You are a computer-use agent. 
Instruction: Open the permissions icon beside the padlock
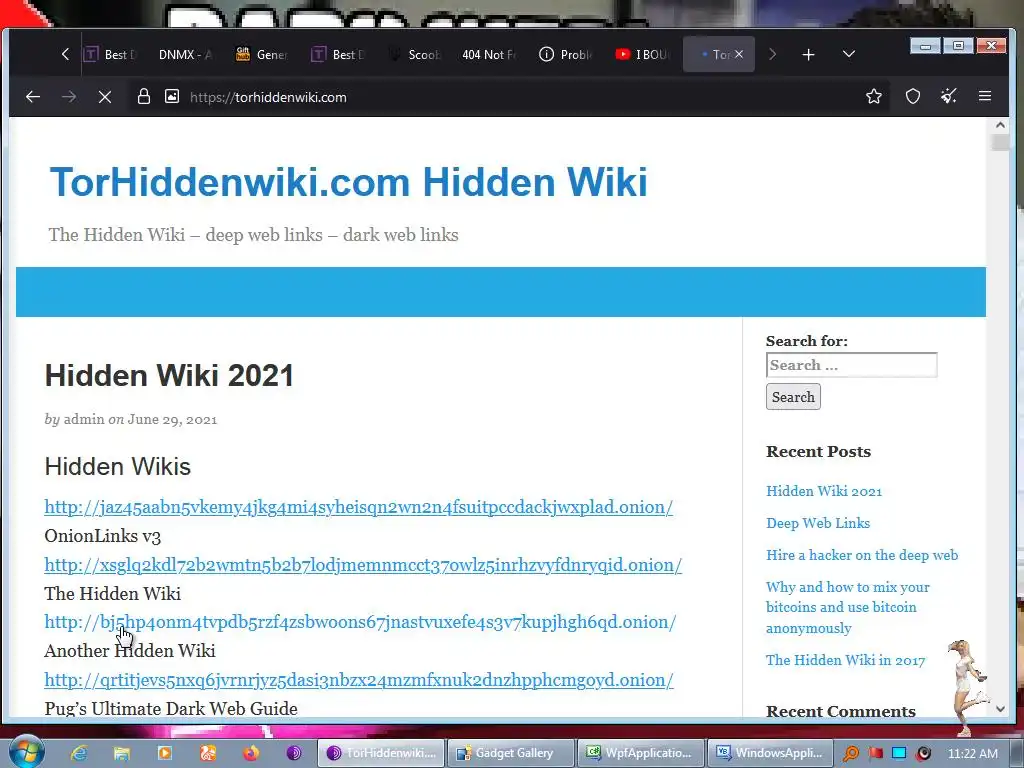(x=172, y=97)
